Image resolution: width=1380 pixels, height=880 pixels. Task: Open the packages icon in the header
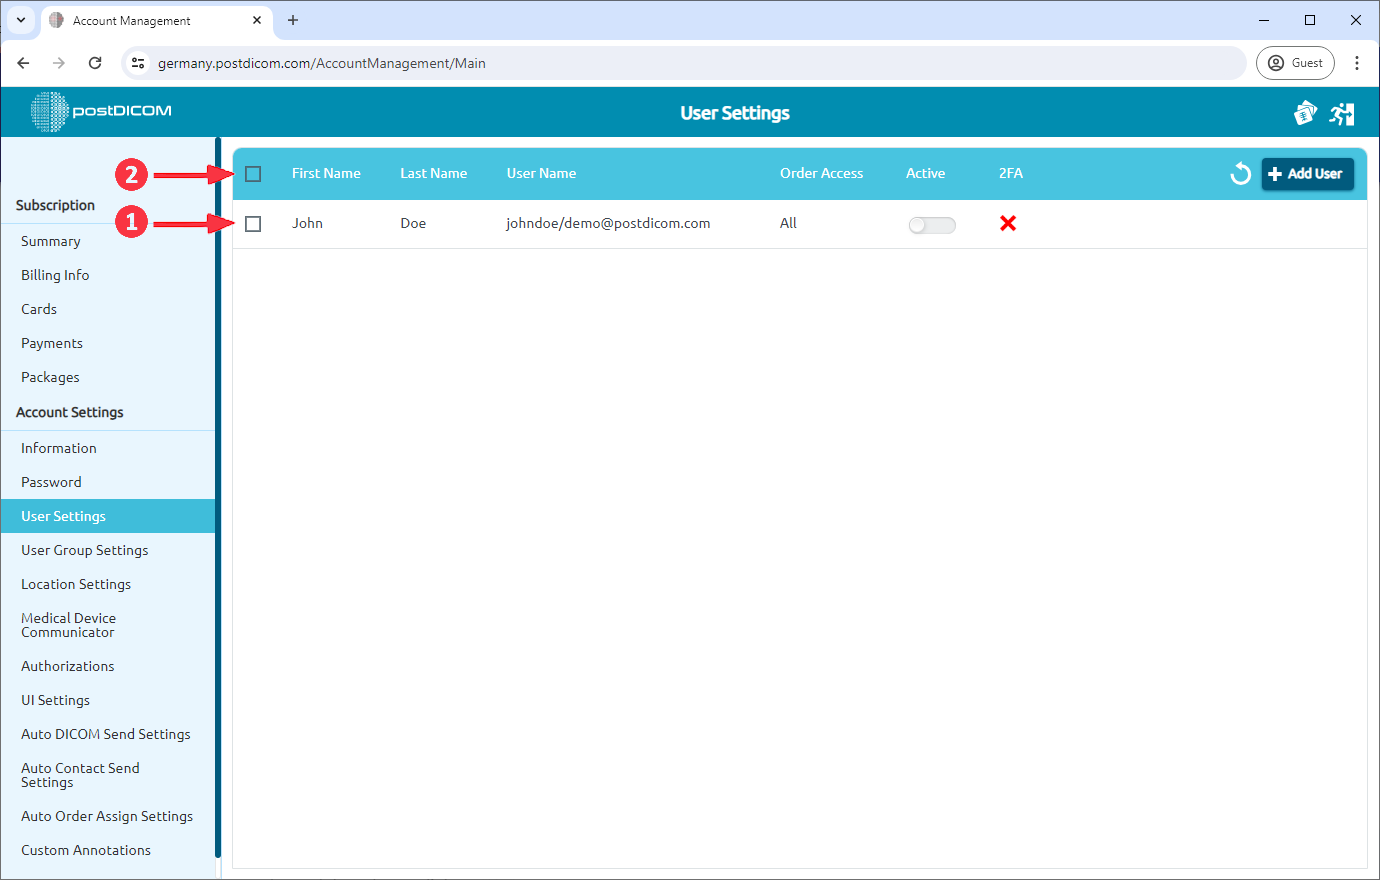coord(1306,112)
